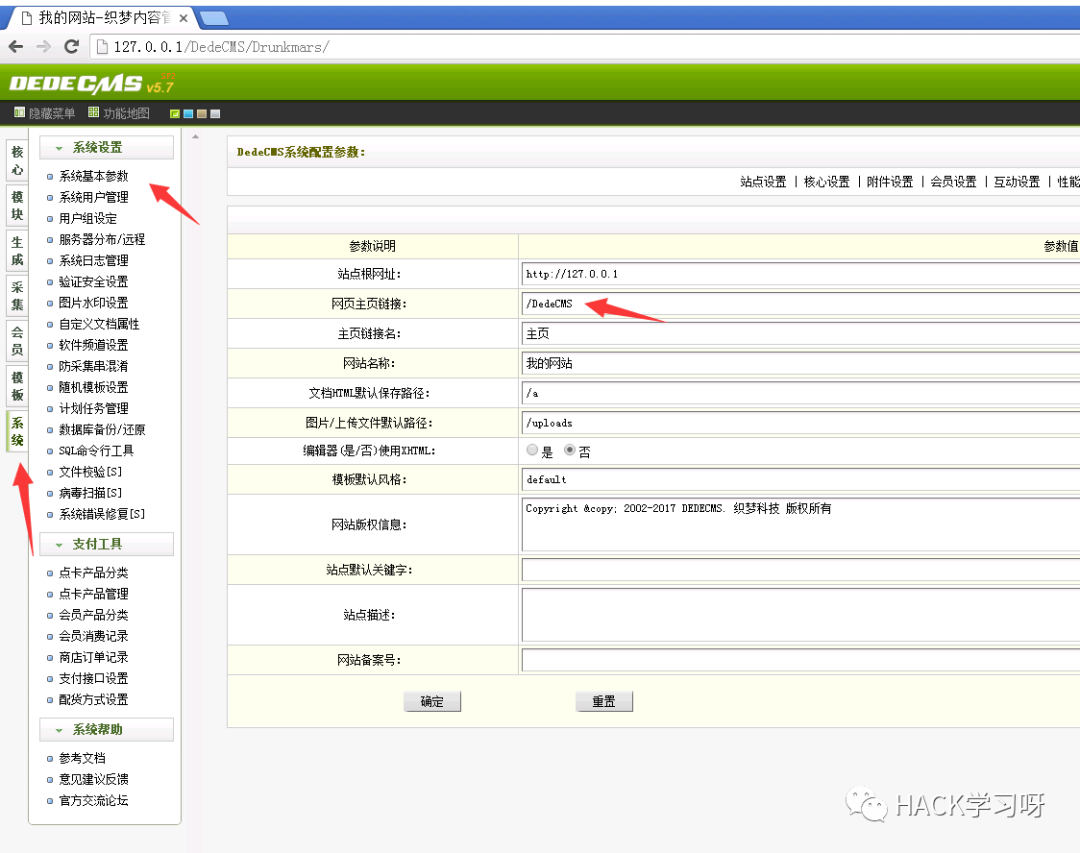
Task: Open 随机模板设置 menu item
Action: (93, 387)
